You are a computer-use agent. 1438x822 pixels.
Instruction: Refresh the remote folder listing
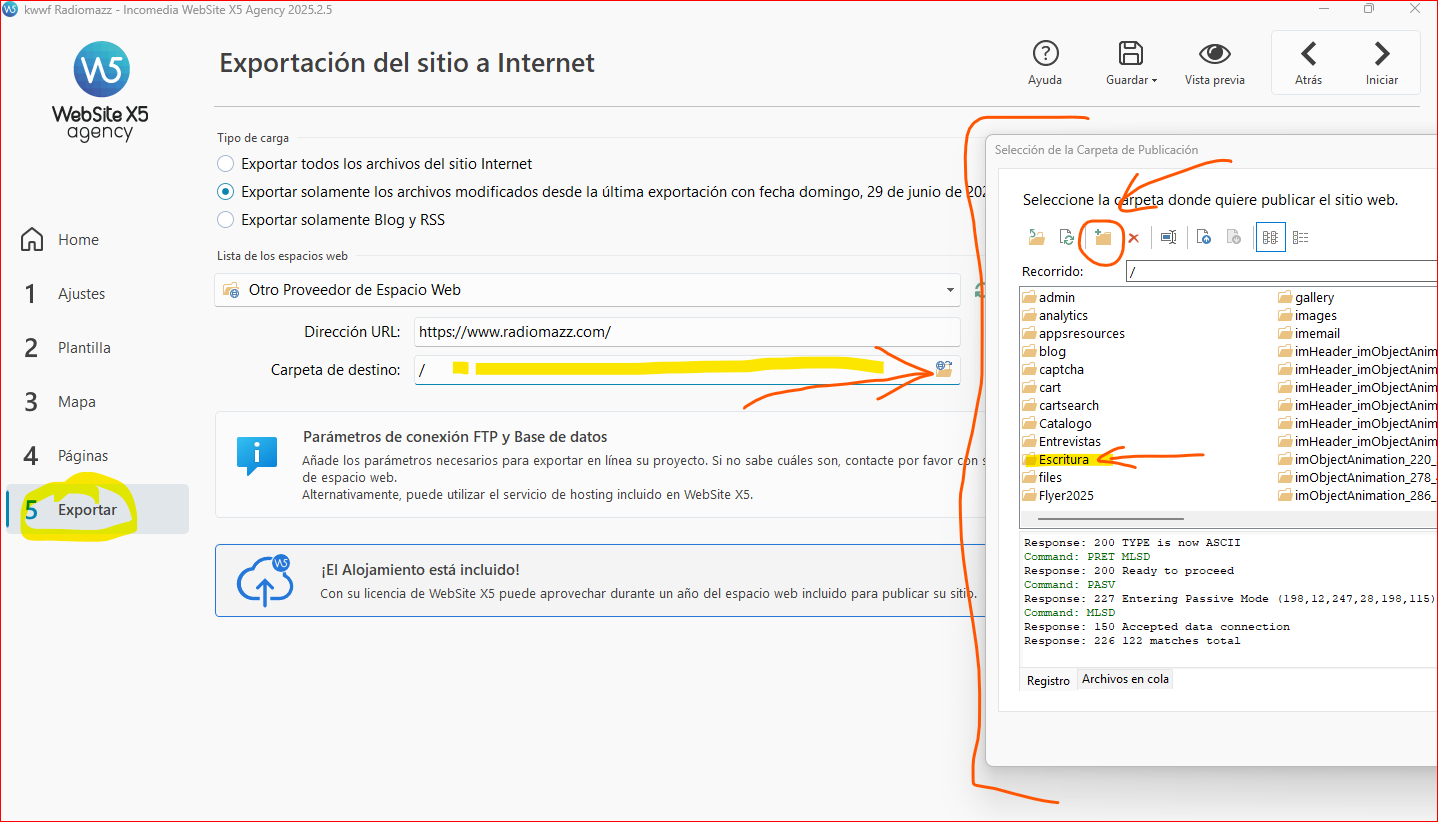click(1067, 237)
